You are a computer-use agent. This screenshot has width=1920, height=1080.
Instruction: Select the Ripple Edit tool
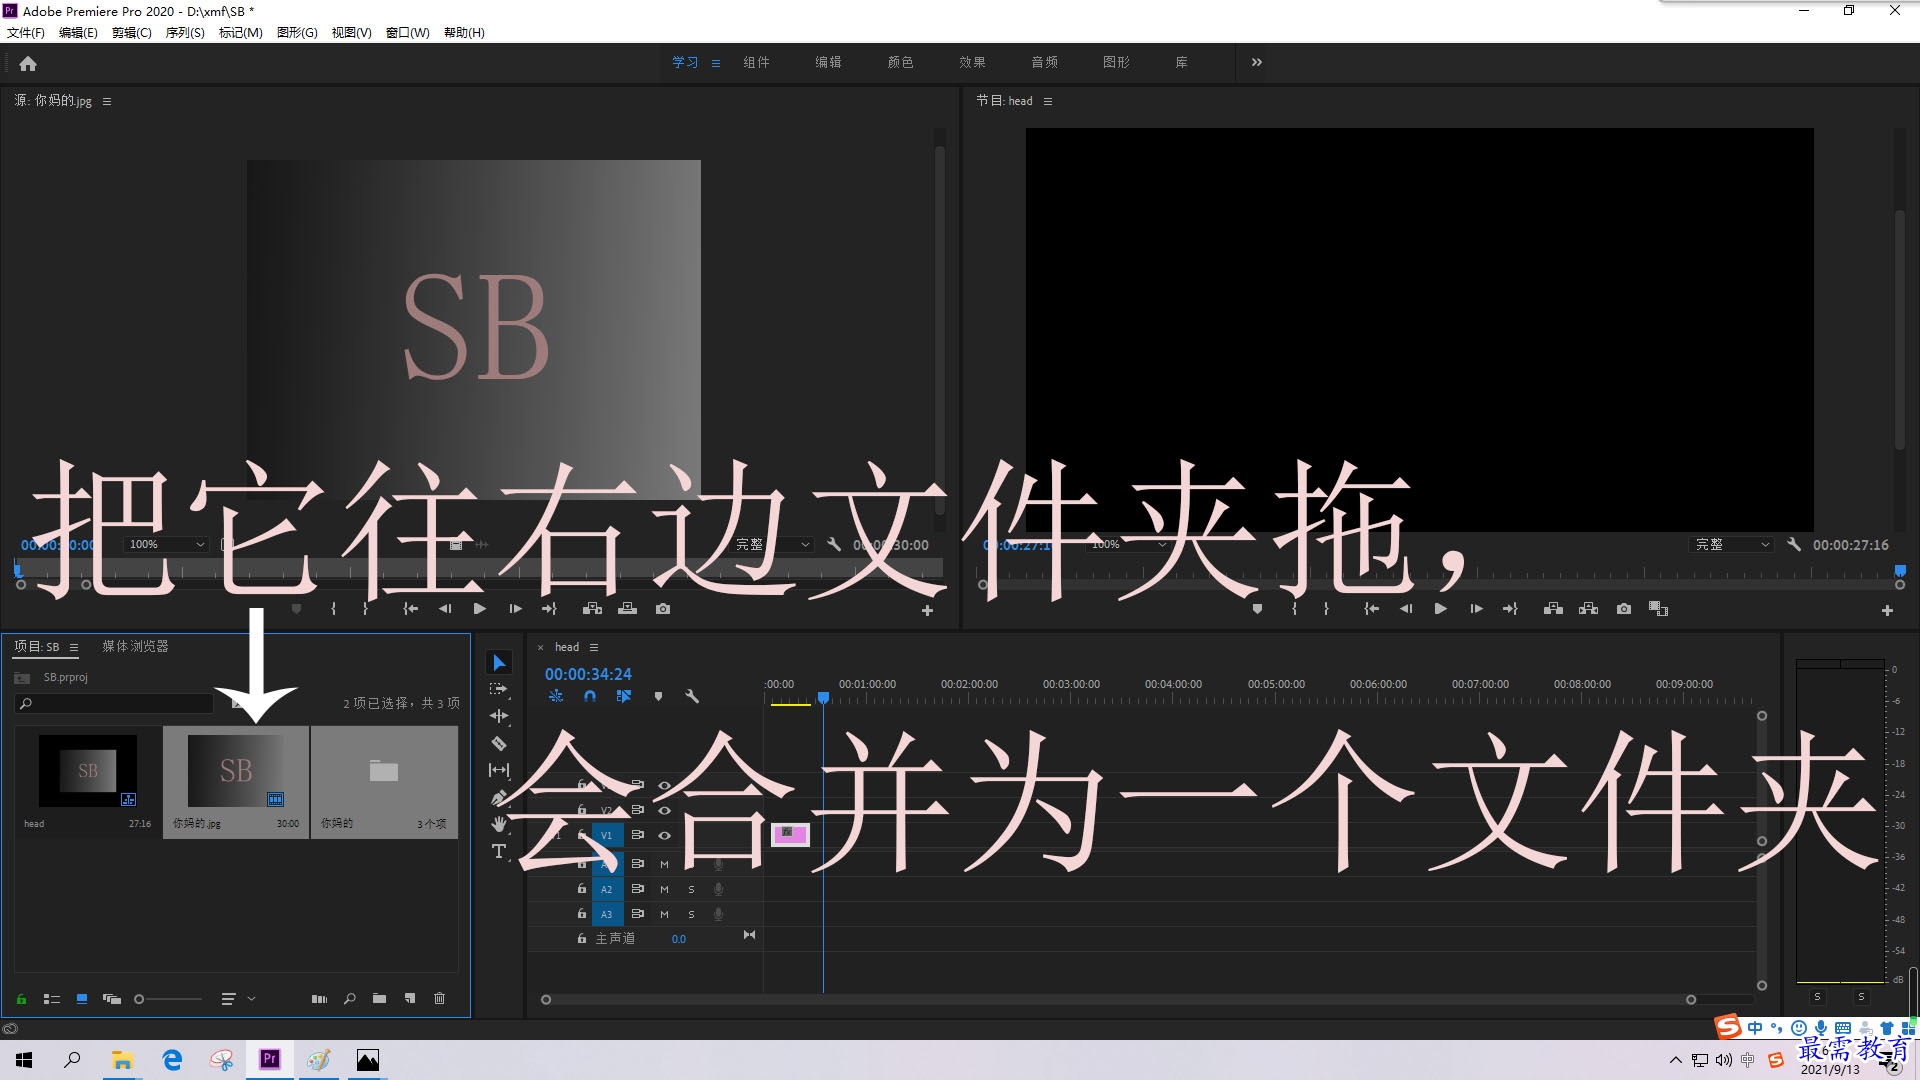point(499,716)
